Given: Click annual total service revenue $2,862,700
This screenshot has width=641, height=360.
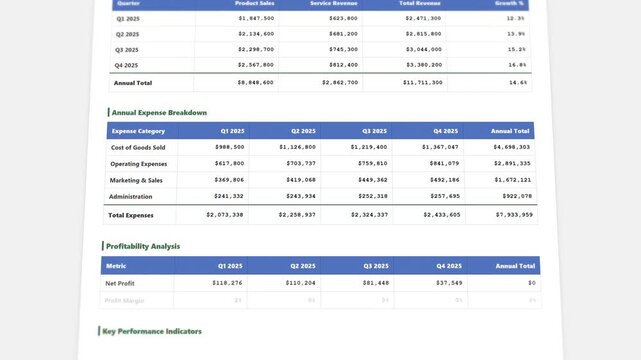Looking at the screenshot, I should (x=340, y=83).
